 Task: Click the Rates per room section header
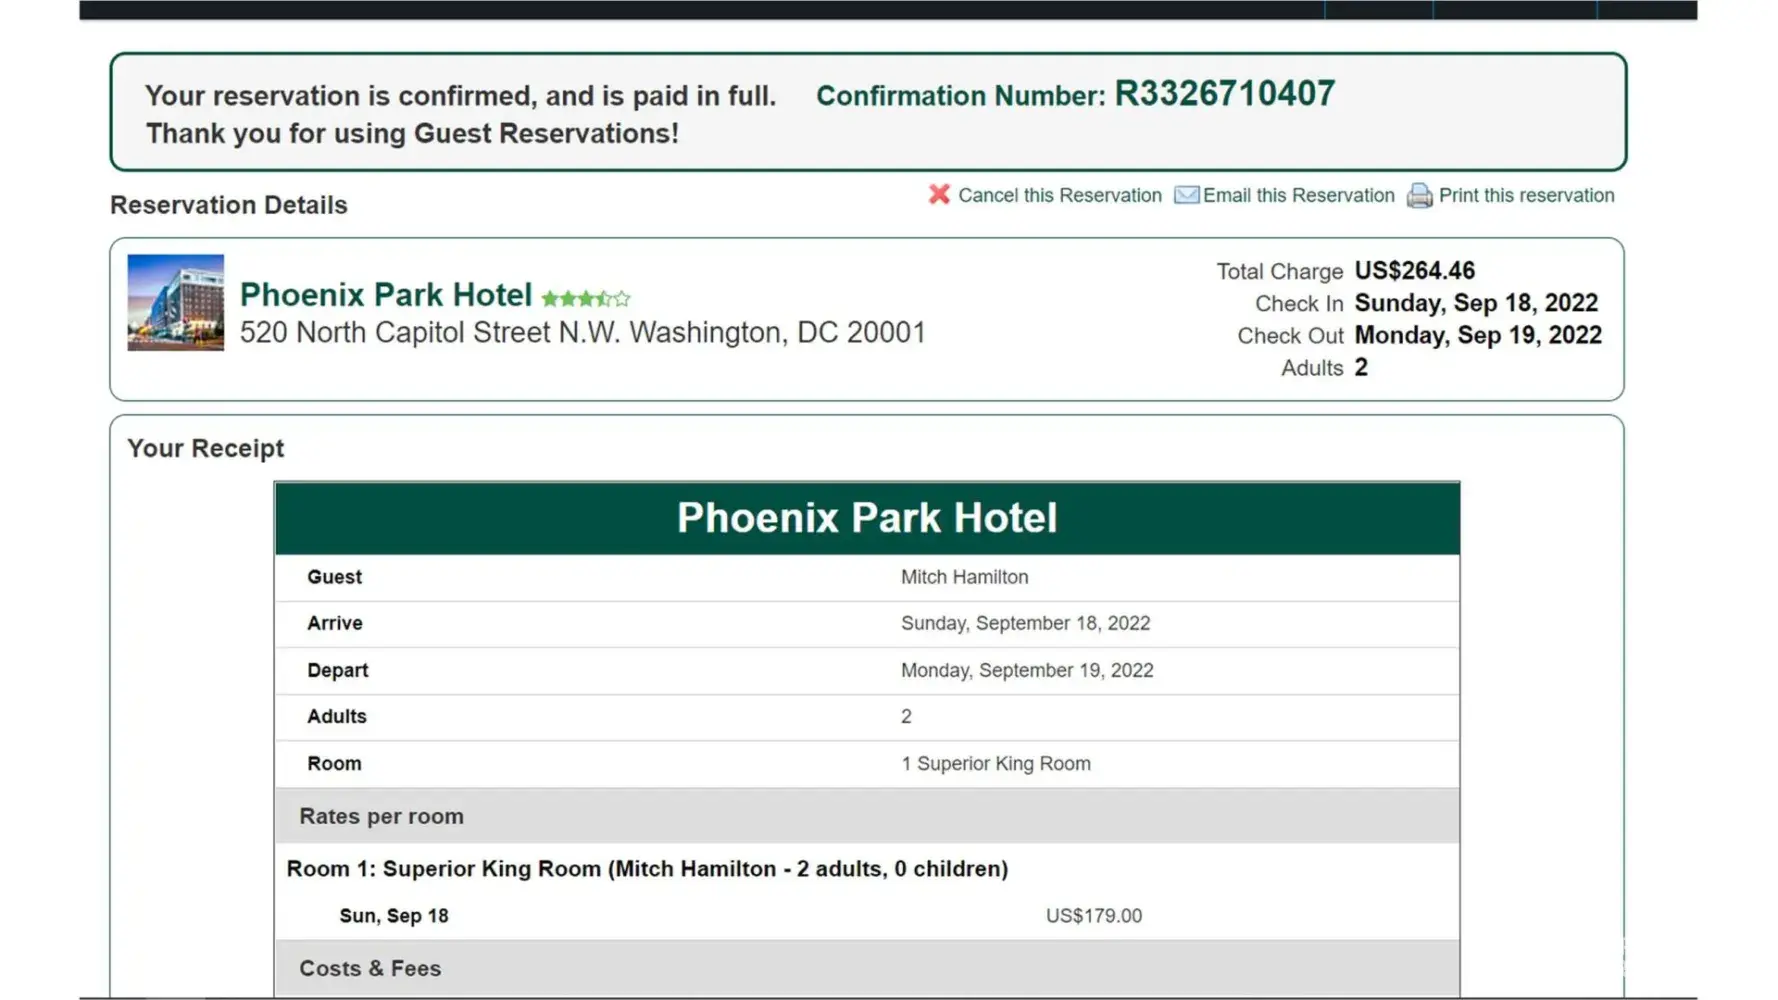tap(381, 816)
